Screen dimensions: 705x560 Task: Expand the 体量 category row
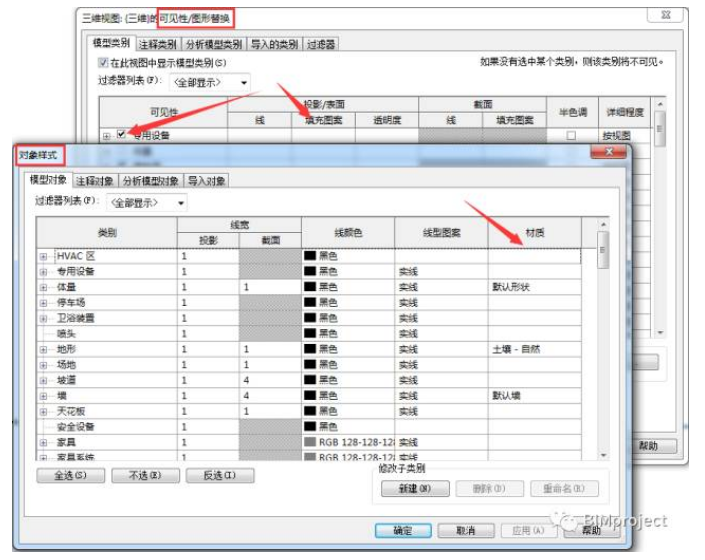pos(44,287)
